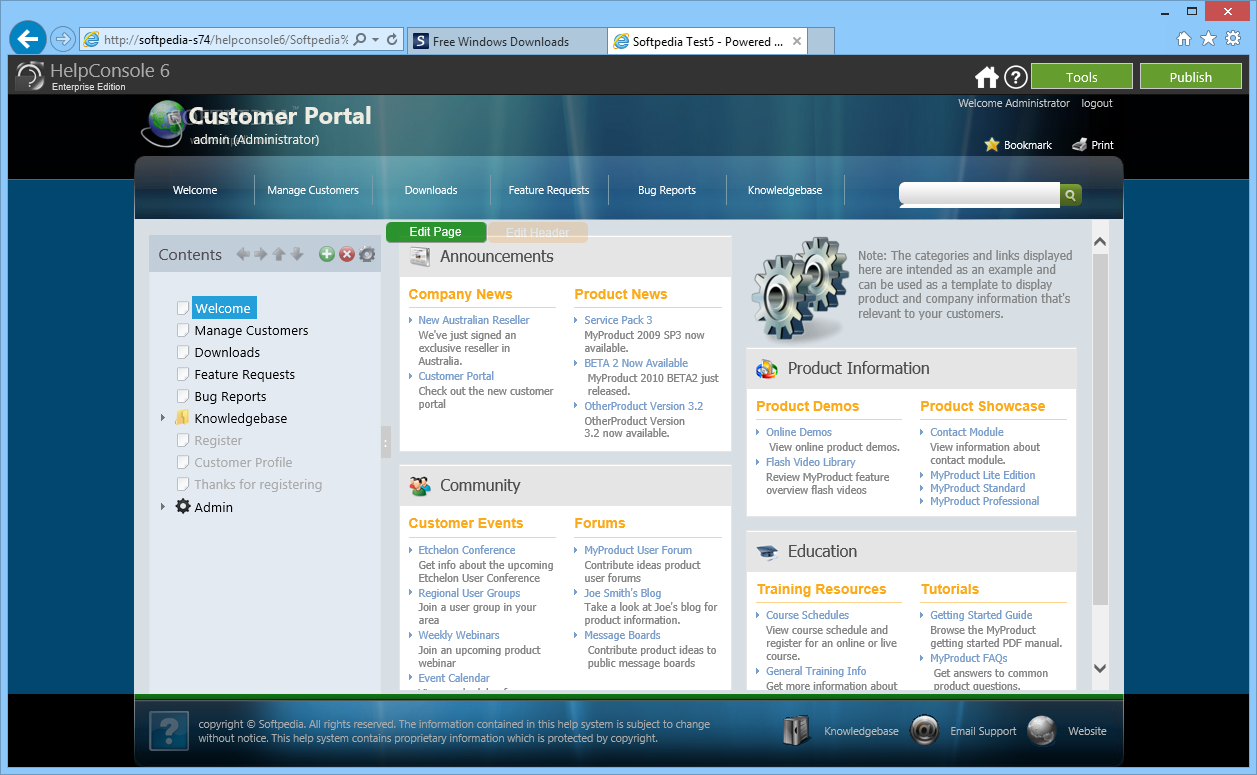Refresh the page using the reload icon

tap(393, 40)
